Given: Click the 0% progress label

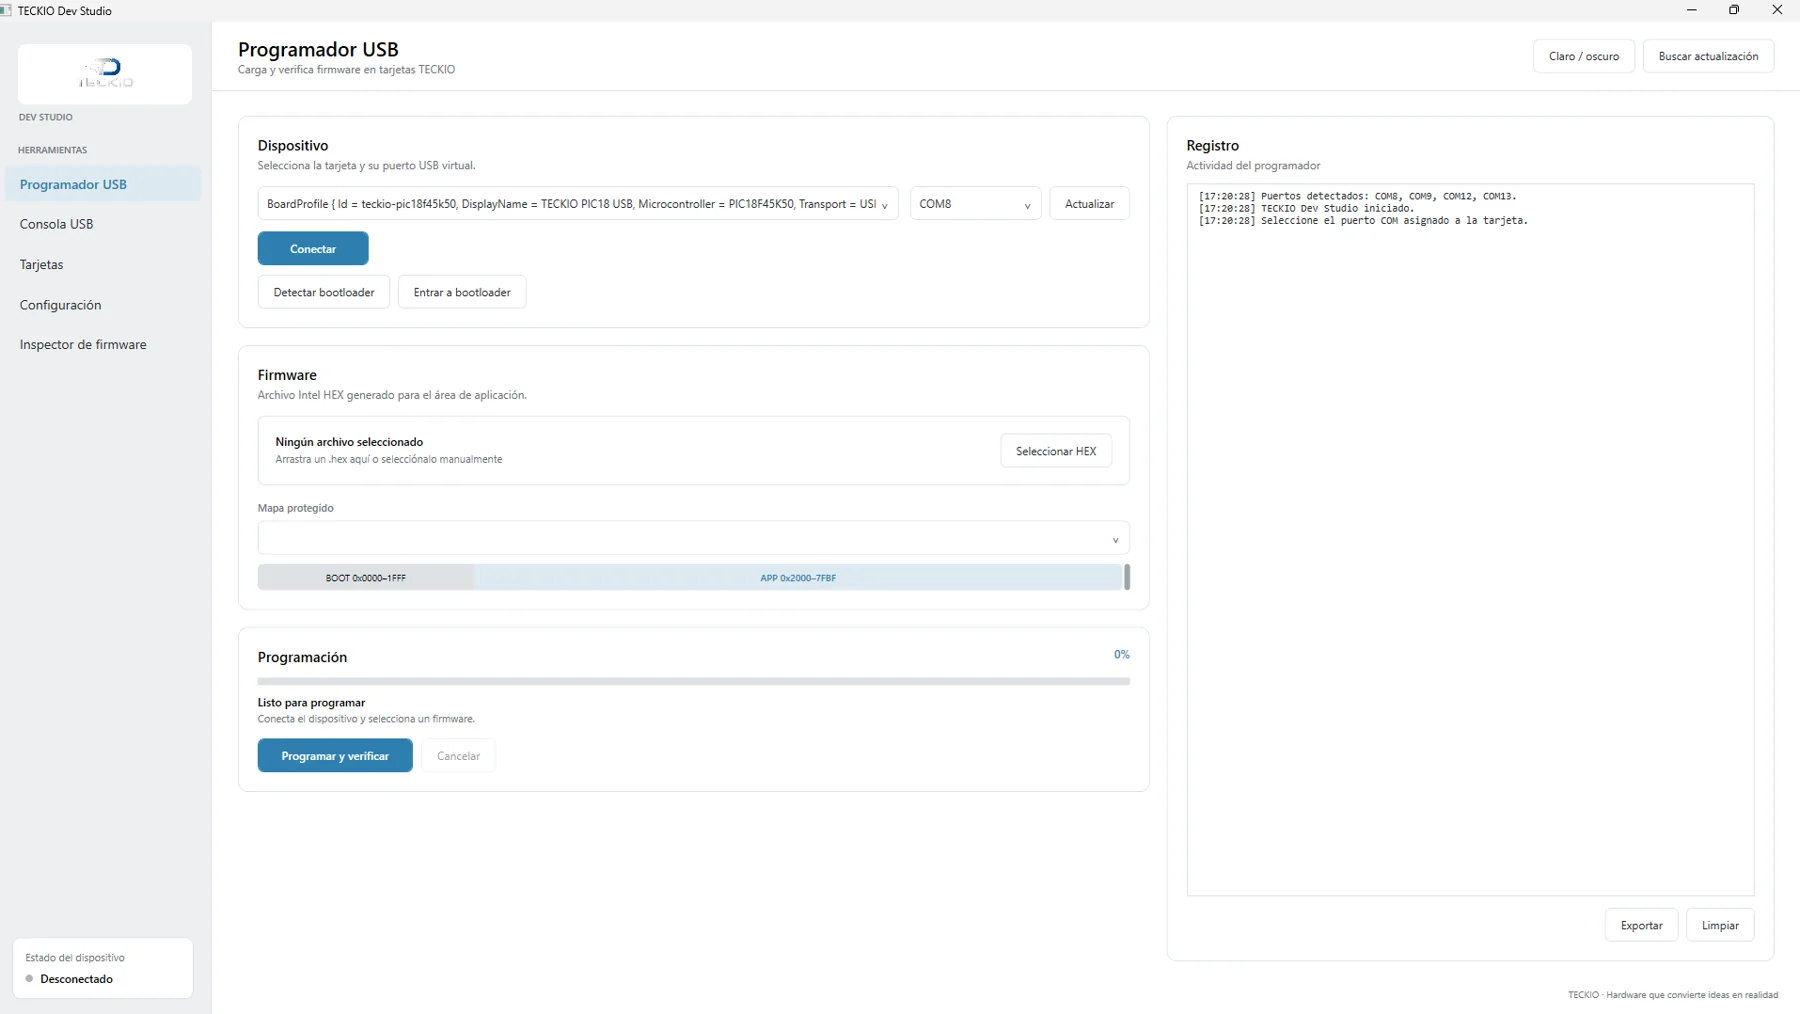Looking at the screenshot, I should pos(1122,655).
